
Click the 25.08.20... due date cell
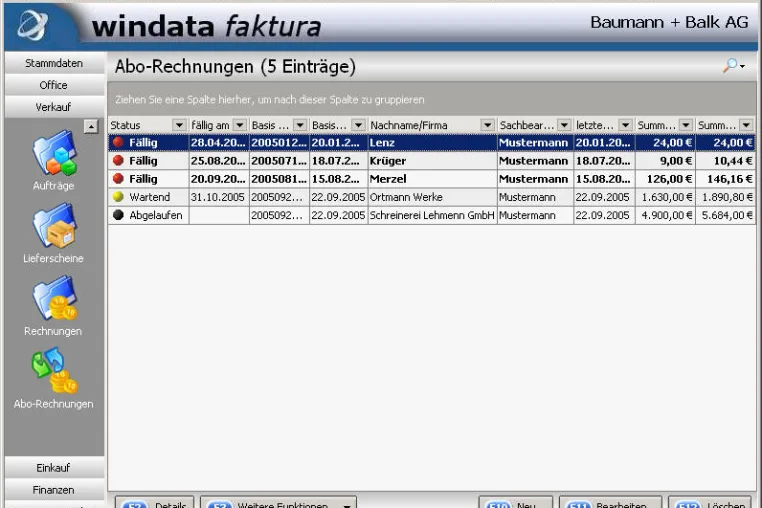coord(219,160)
